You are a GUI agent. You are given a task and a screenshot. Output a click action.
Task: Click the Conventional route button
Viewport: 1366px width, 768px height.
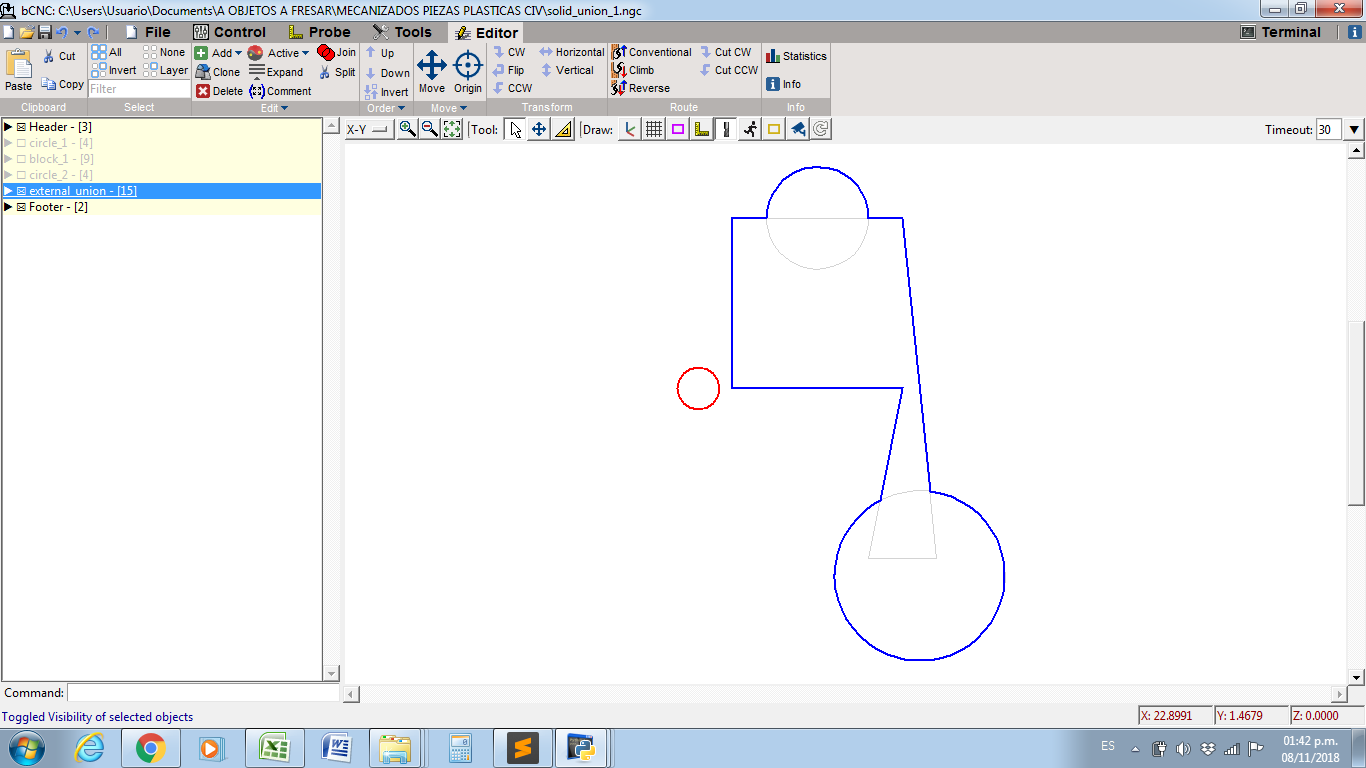(651, 52)
